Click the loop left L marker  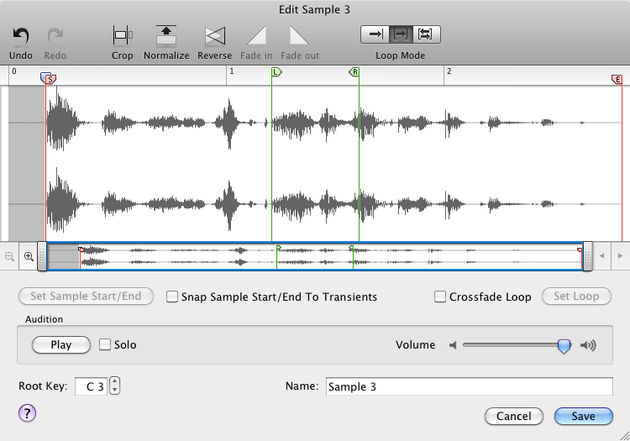click(x=276, y=72)
